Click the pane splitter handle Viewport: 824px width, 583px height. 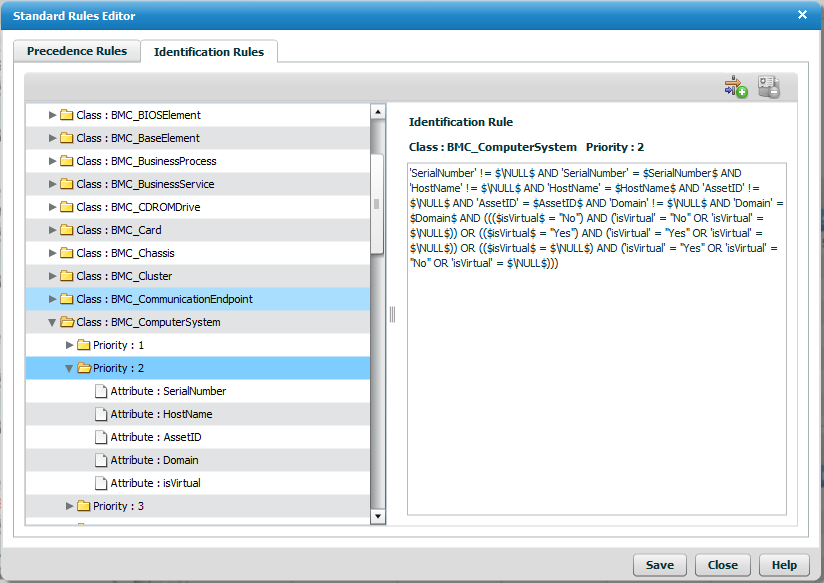click(x=392, y=314)
